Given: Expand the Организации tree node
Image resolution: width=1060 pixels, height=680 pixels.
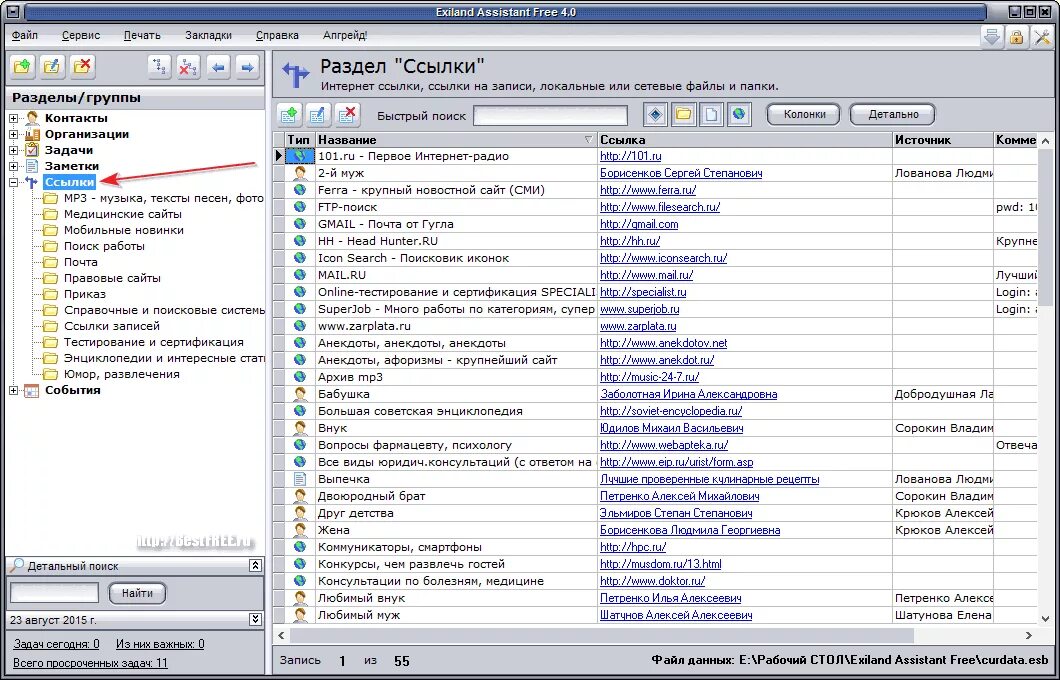Looking at the screenshot, I should pyautogui.click(x=14, y=135).
